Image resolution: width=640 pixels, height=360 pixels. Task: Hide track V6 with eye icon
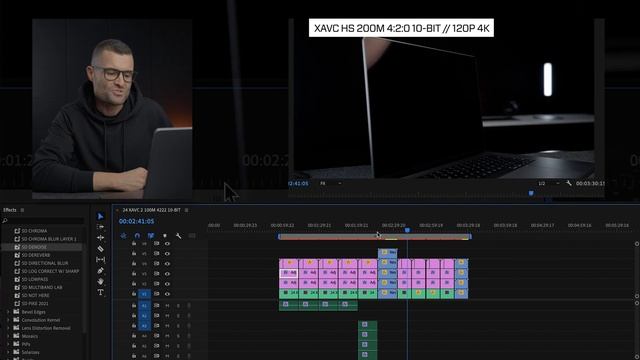[167, 243]
